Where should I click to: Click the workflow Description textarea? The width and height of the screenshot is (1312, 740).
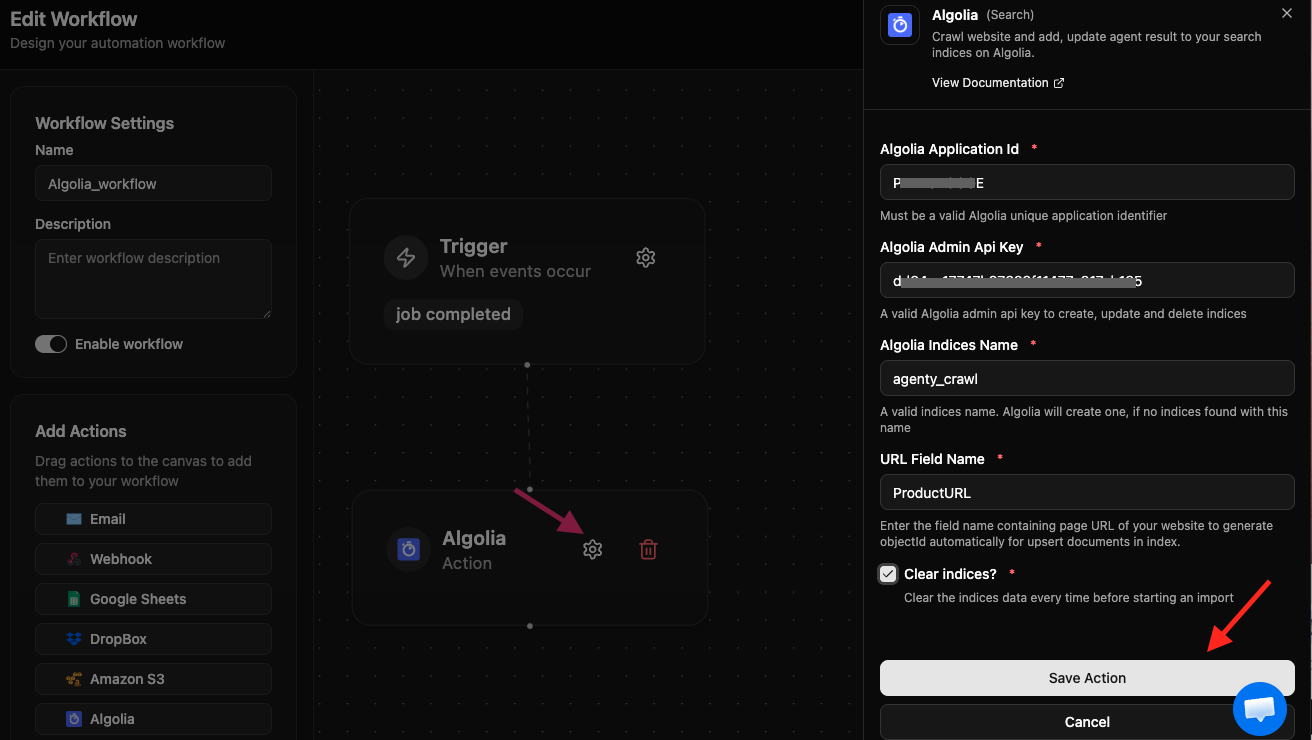click(x=153, y=279)
